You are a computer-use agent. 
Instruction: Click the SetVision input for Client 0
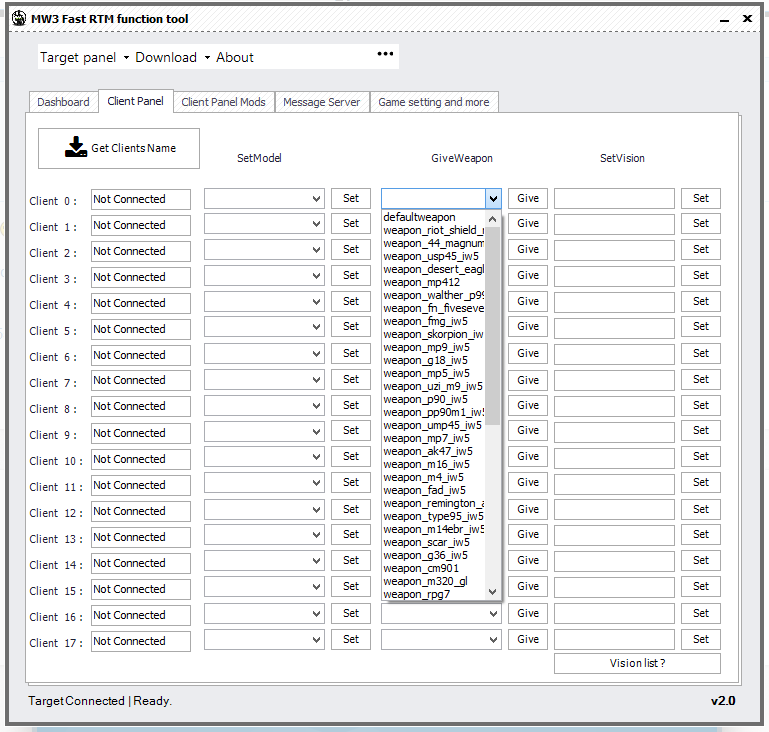tap(614, 199)
